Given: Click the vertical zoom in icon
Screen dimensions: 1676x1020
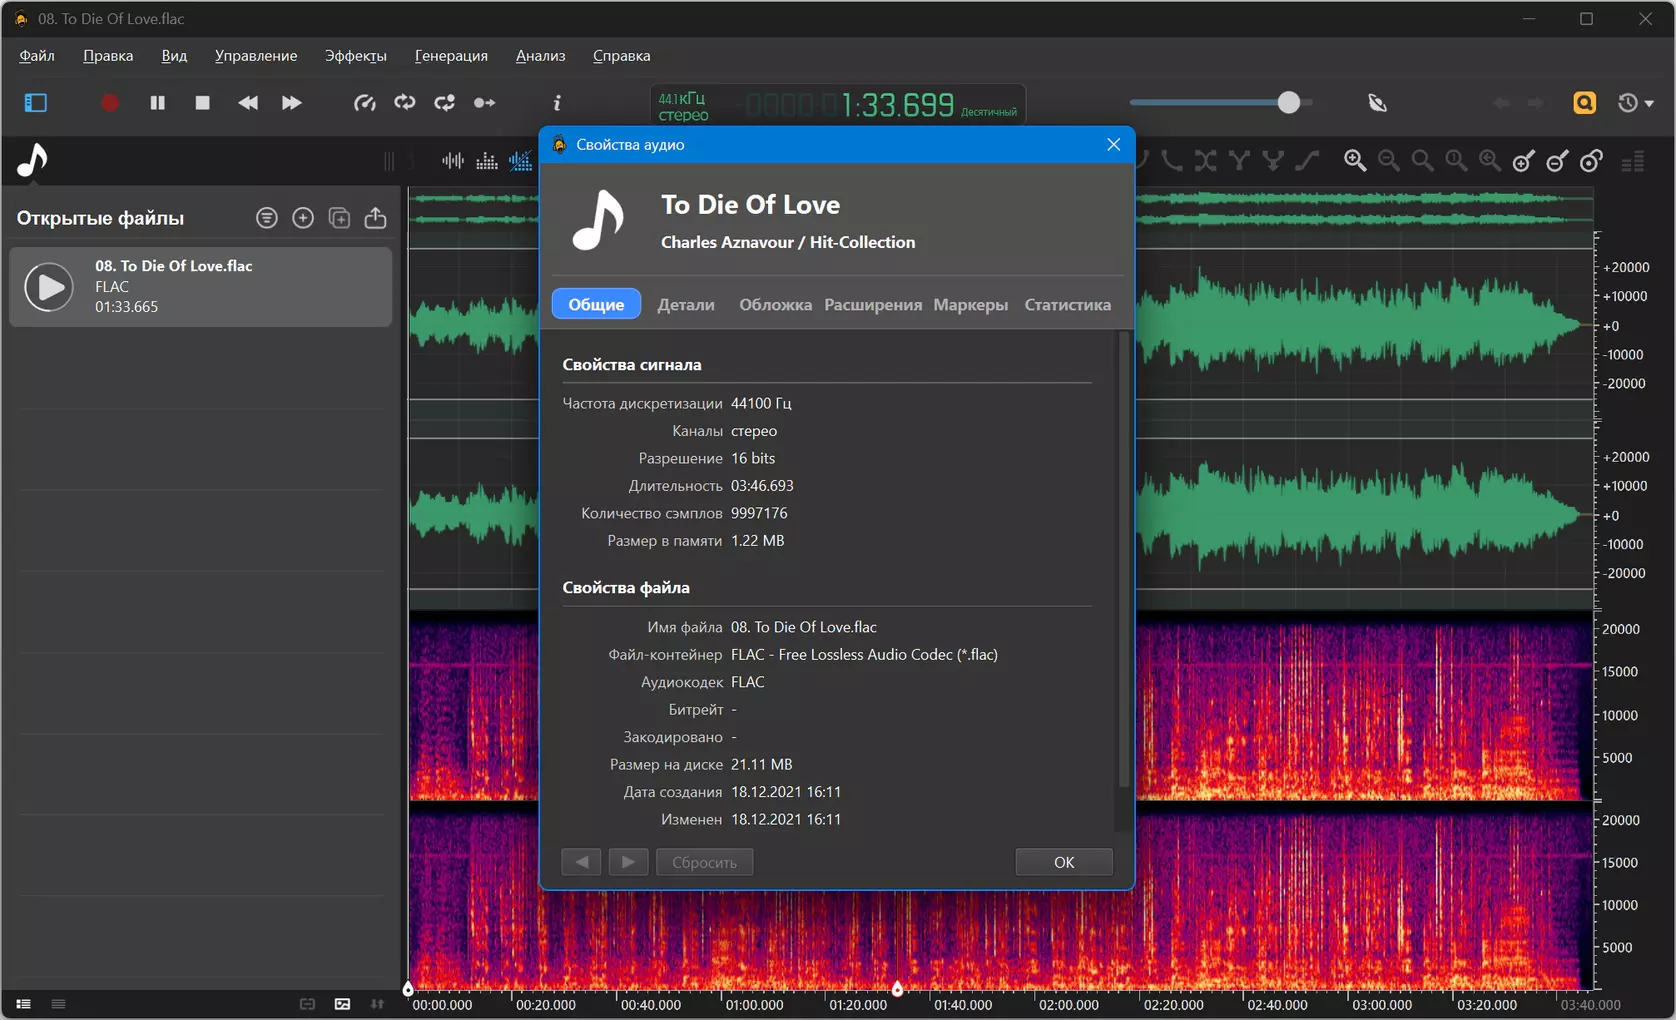Looking at the screenshot, I should click(x=1524, y=161).
